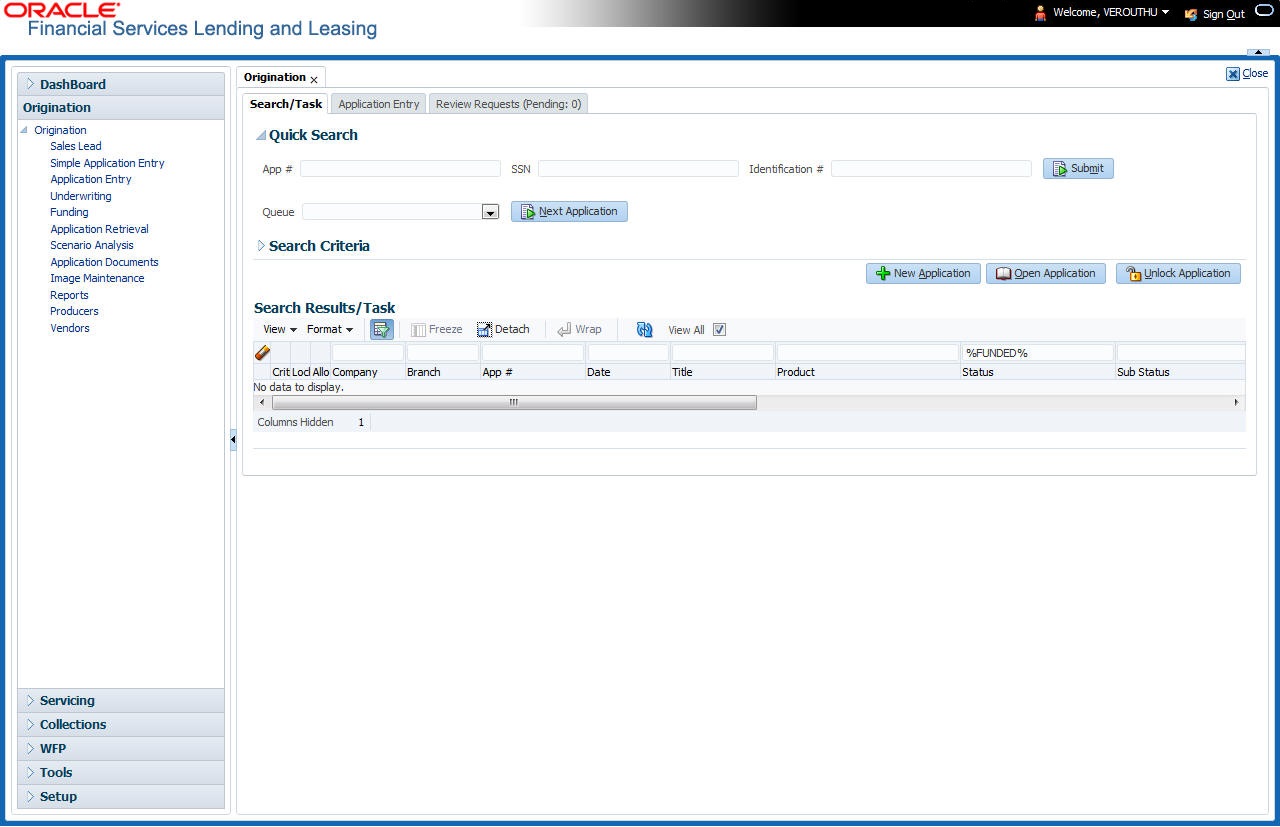This screenshot has width=1280, height=827.
Task: Open Funding in the navigation tree
Action: pyautogui.click(x=69, y=212)
